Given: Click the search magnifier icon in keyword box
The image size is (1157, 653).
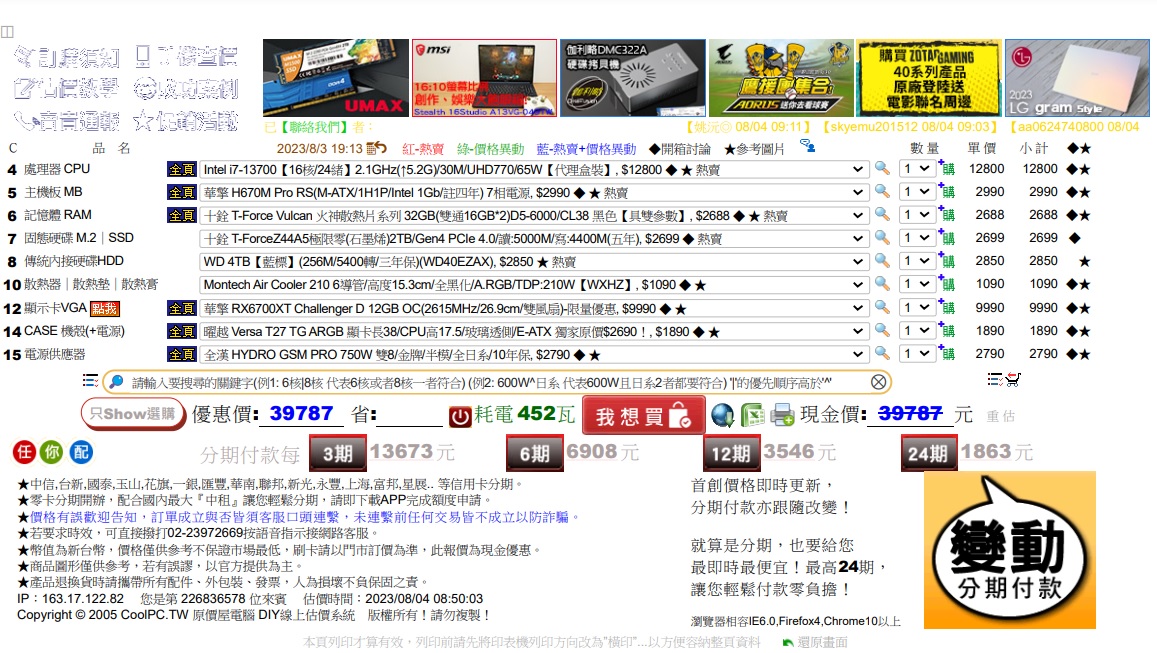Looking at the screenshot, I should point(116,381).
